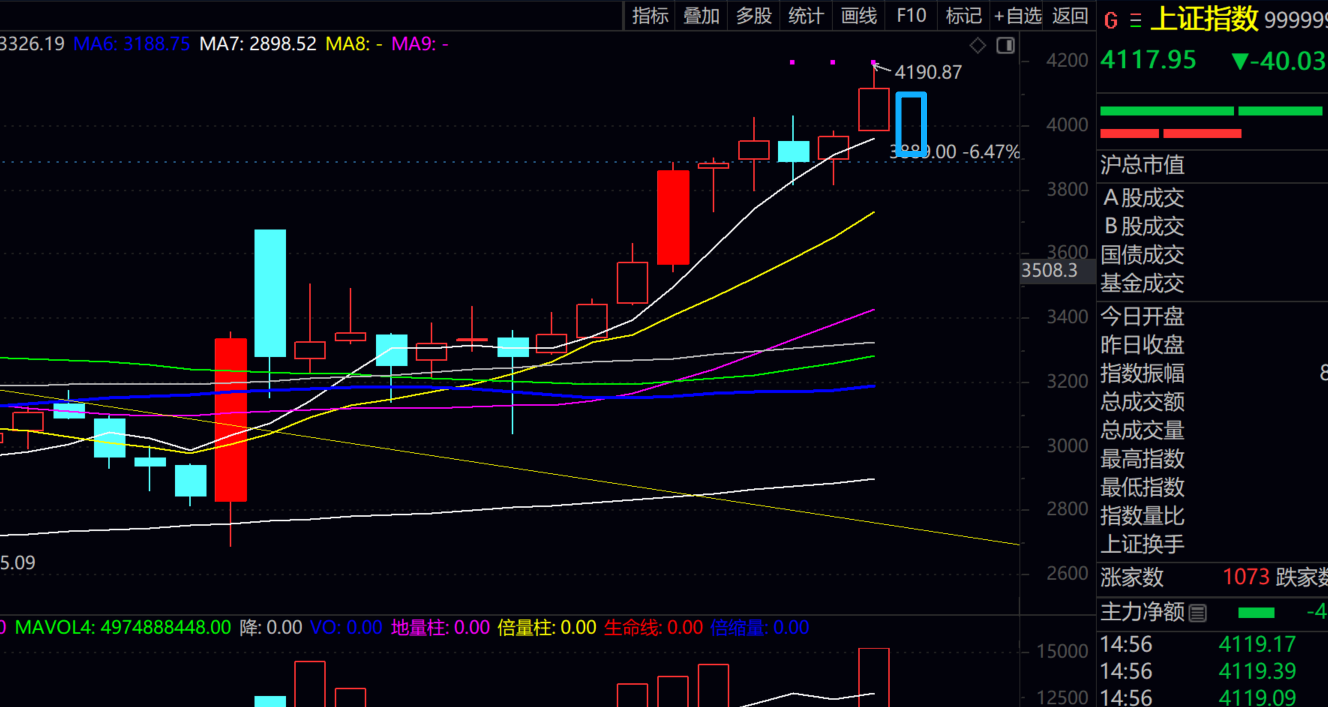Open the 叠加 overlay menu
The width and height of the screenshot is (1328, 707).
click(x=701, y=15)
